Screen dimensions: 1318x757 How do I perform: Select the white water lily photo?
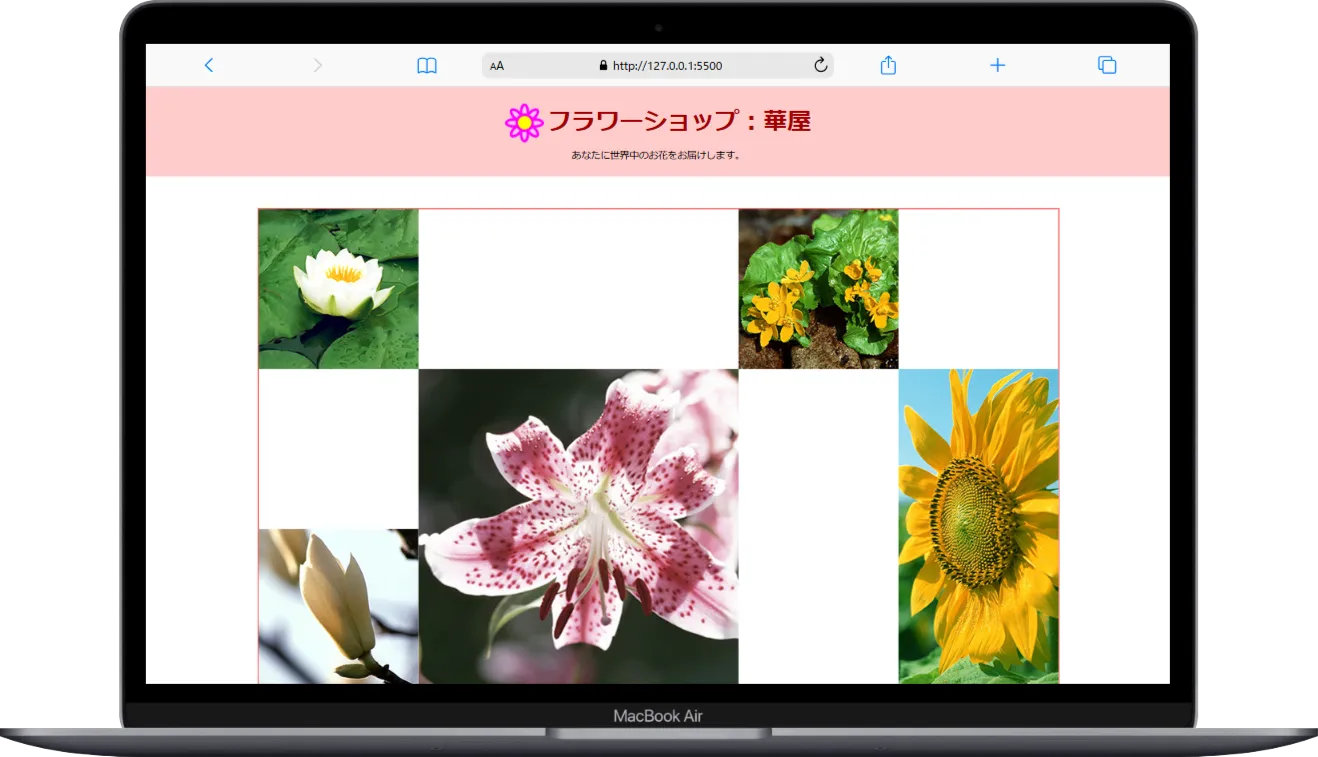[338, 288]
